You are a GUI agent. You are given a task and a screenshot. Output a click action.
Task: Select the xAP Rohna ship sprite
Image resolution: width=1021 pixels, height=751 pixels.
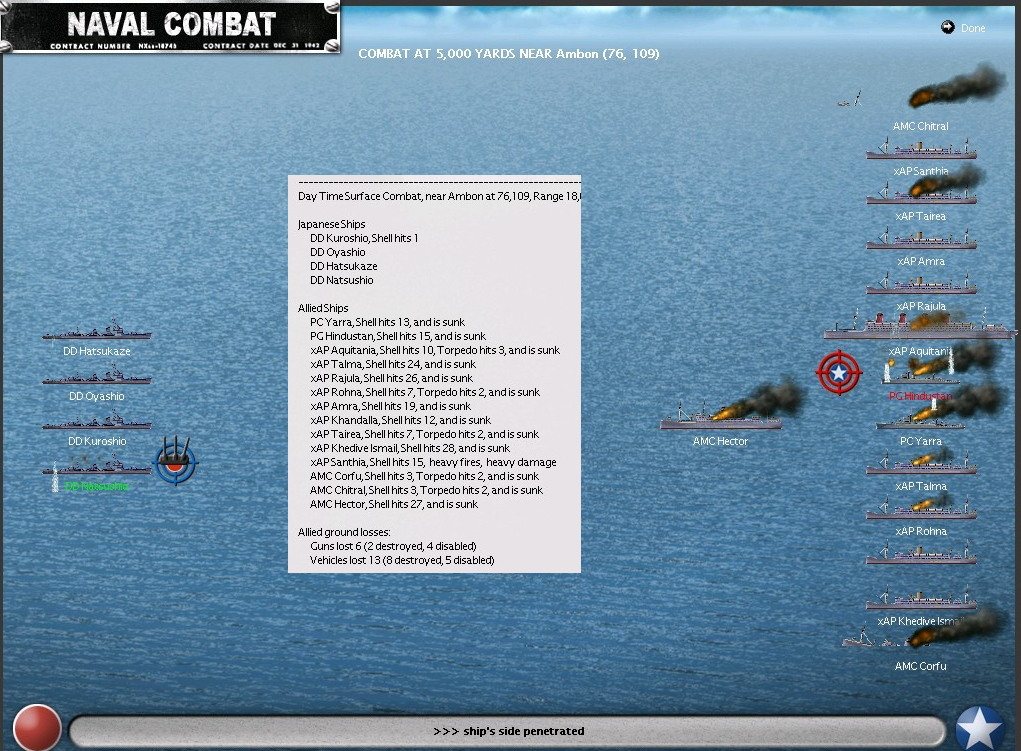(921, 508)
